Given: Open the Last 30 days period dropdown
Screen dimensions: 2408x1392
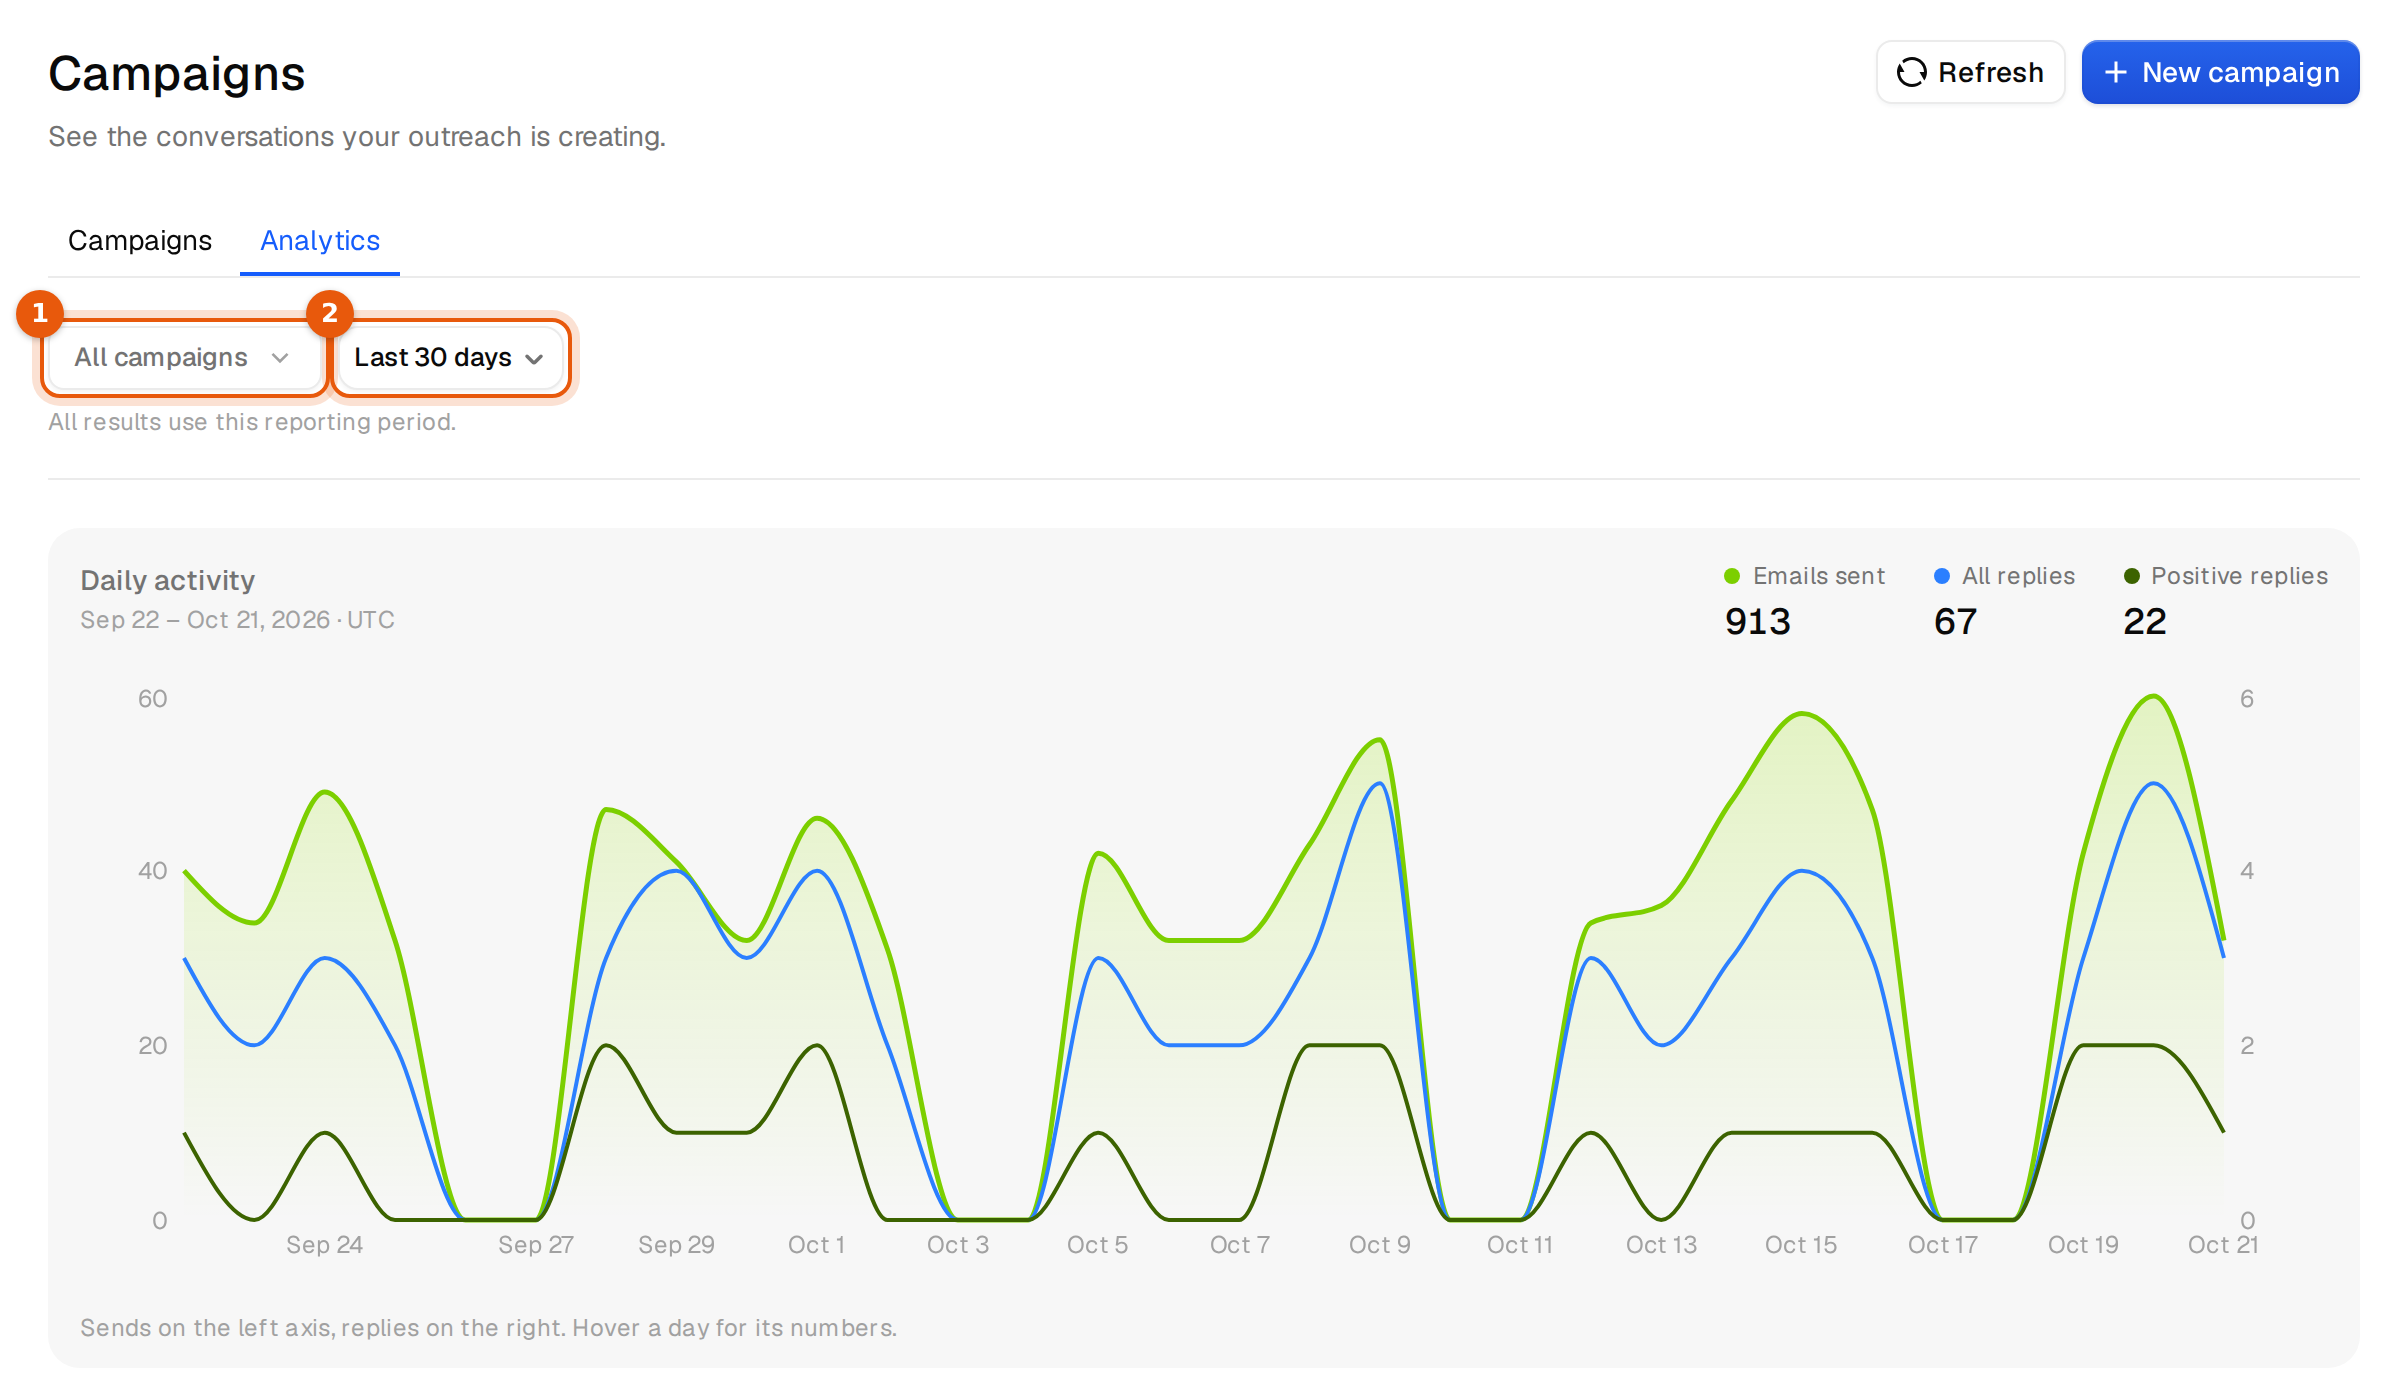Looking at the screenshot, I should click(449, 357).
